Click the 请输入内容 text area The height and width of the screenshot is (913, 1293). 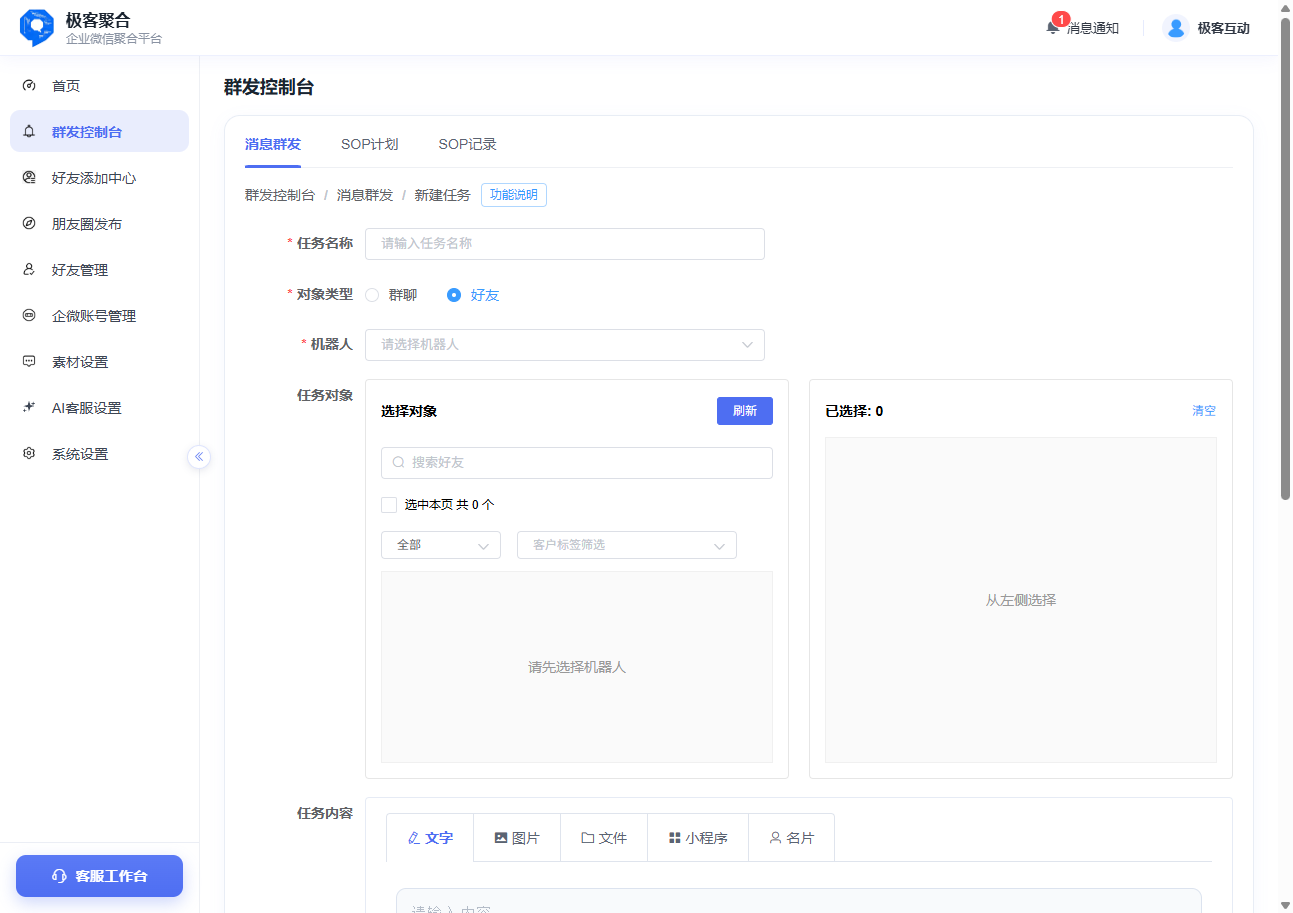click(799, 900)
